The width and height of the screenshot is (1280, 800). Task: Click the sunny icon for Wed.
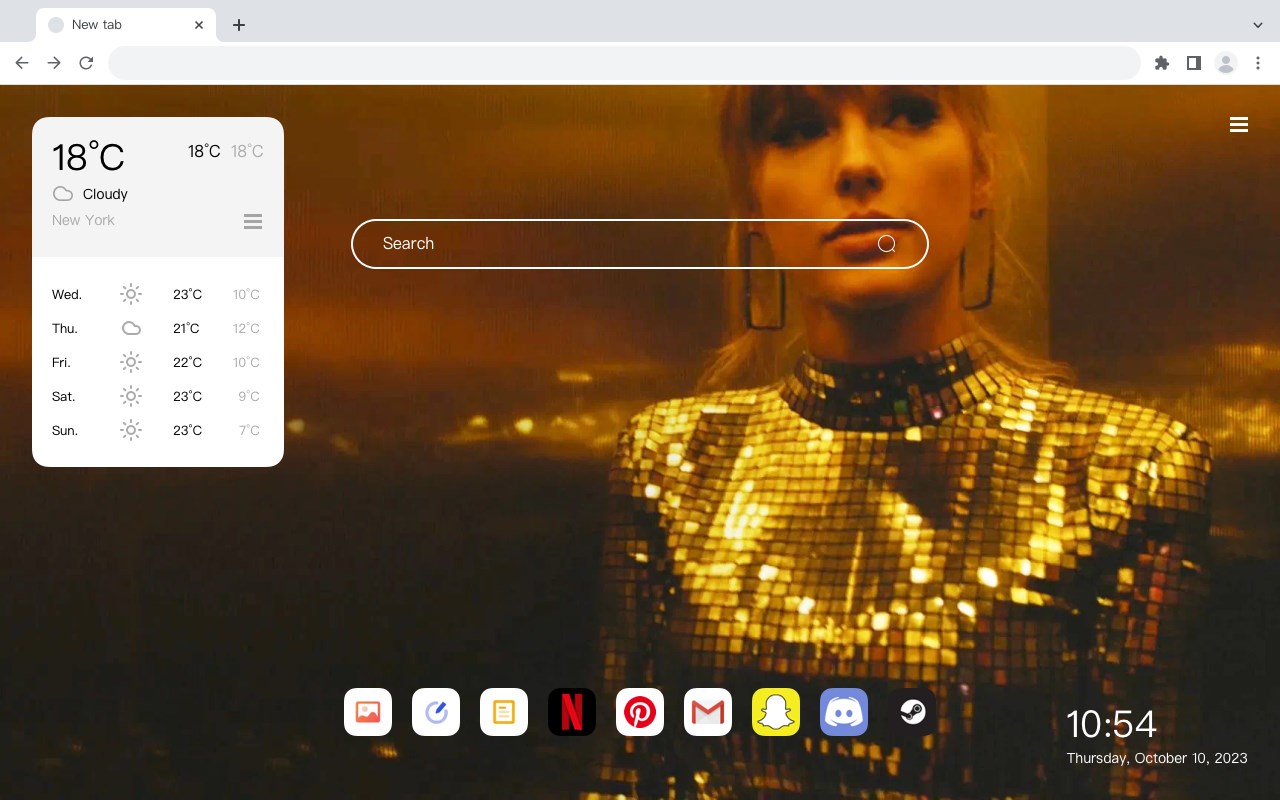click(x=131, y=294)
